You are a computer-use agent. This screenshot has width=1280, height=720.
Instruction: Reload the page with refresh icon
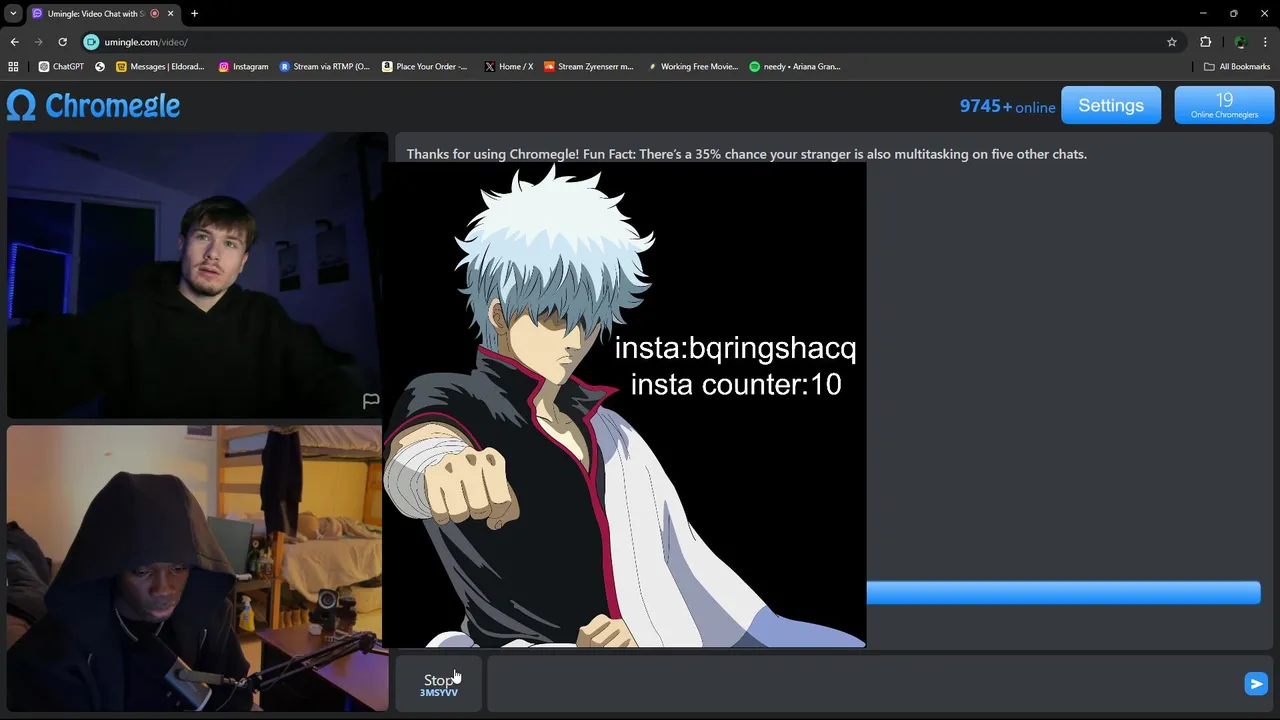click(62, 42)
